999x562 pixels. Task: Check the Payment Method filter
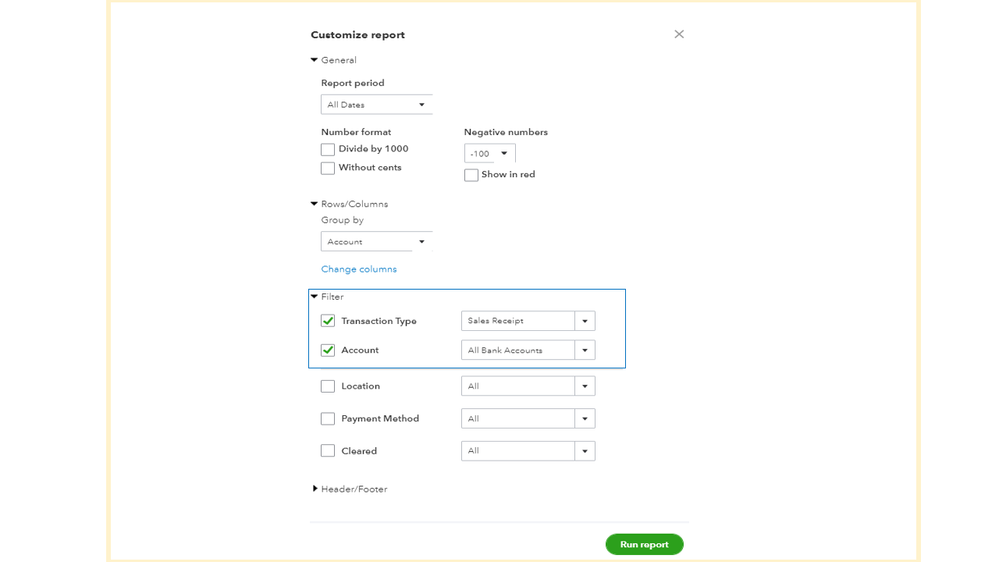[328, 419]
